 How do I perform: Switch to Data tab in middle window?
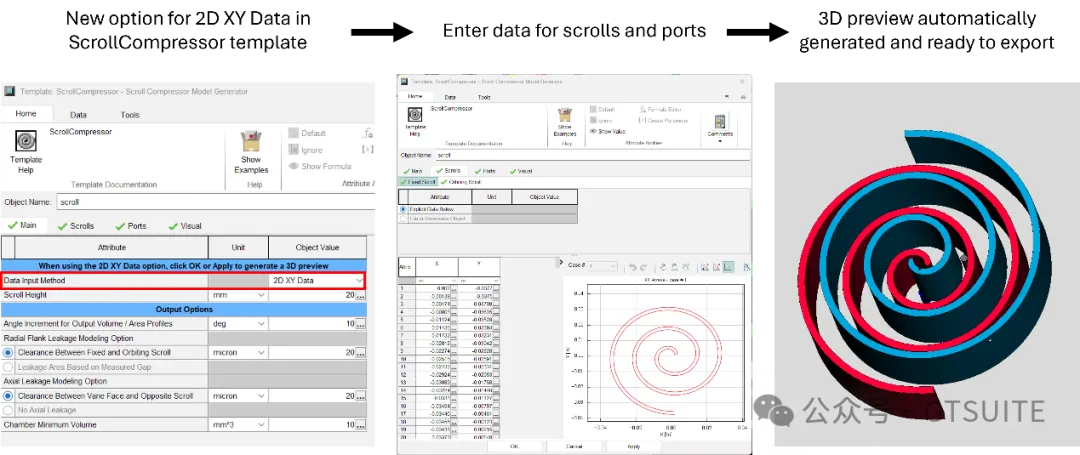tap(450, 98)
